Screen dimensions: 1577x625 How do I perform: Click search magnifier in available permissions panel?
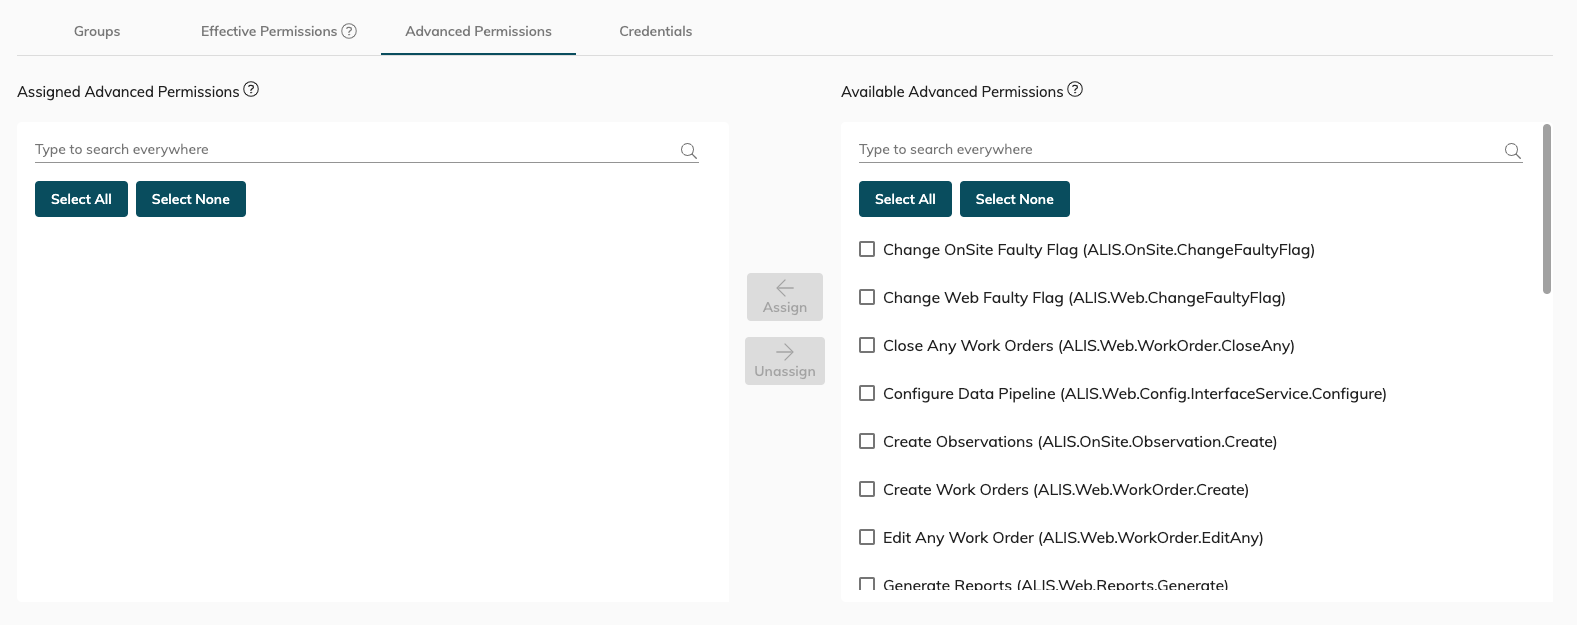pyautogui.click(x=1513, y=151)
